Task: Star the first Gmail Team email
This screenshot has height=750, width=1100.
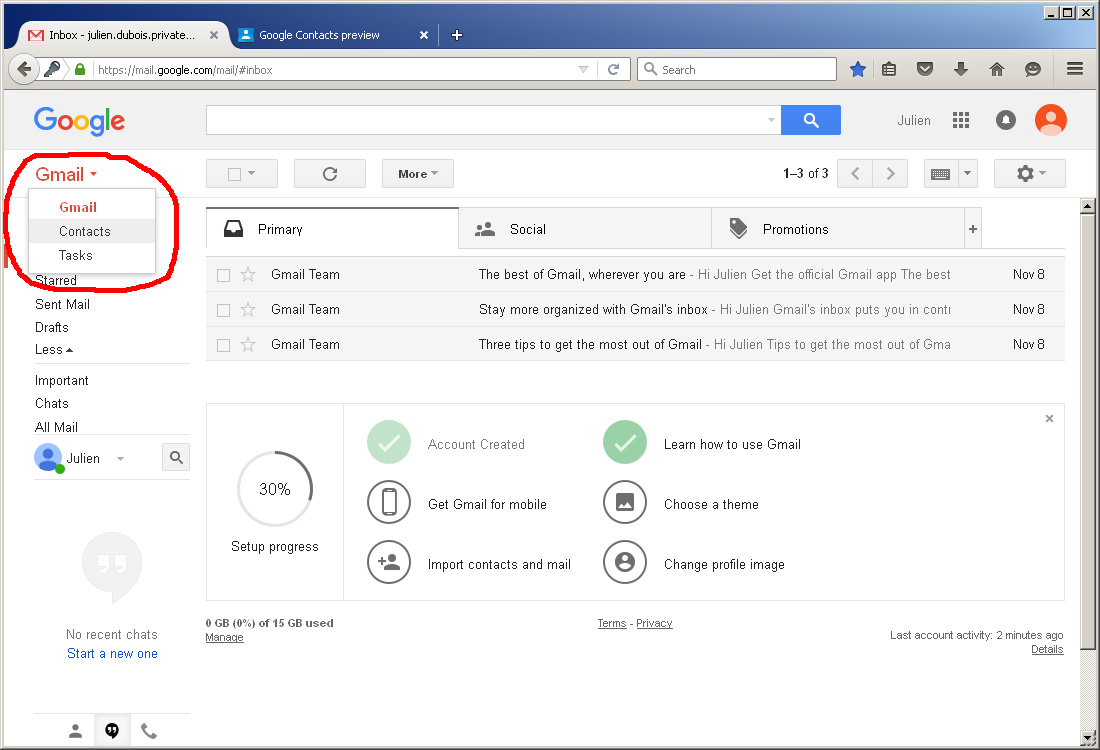Action: (249, 275)
